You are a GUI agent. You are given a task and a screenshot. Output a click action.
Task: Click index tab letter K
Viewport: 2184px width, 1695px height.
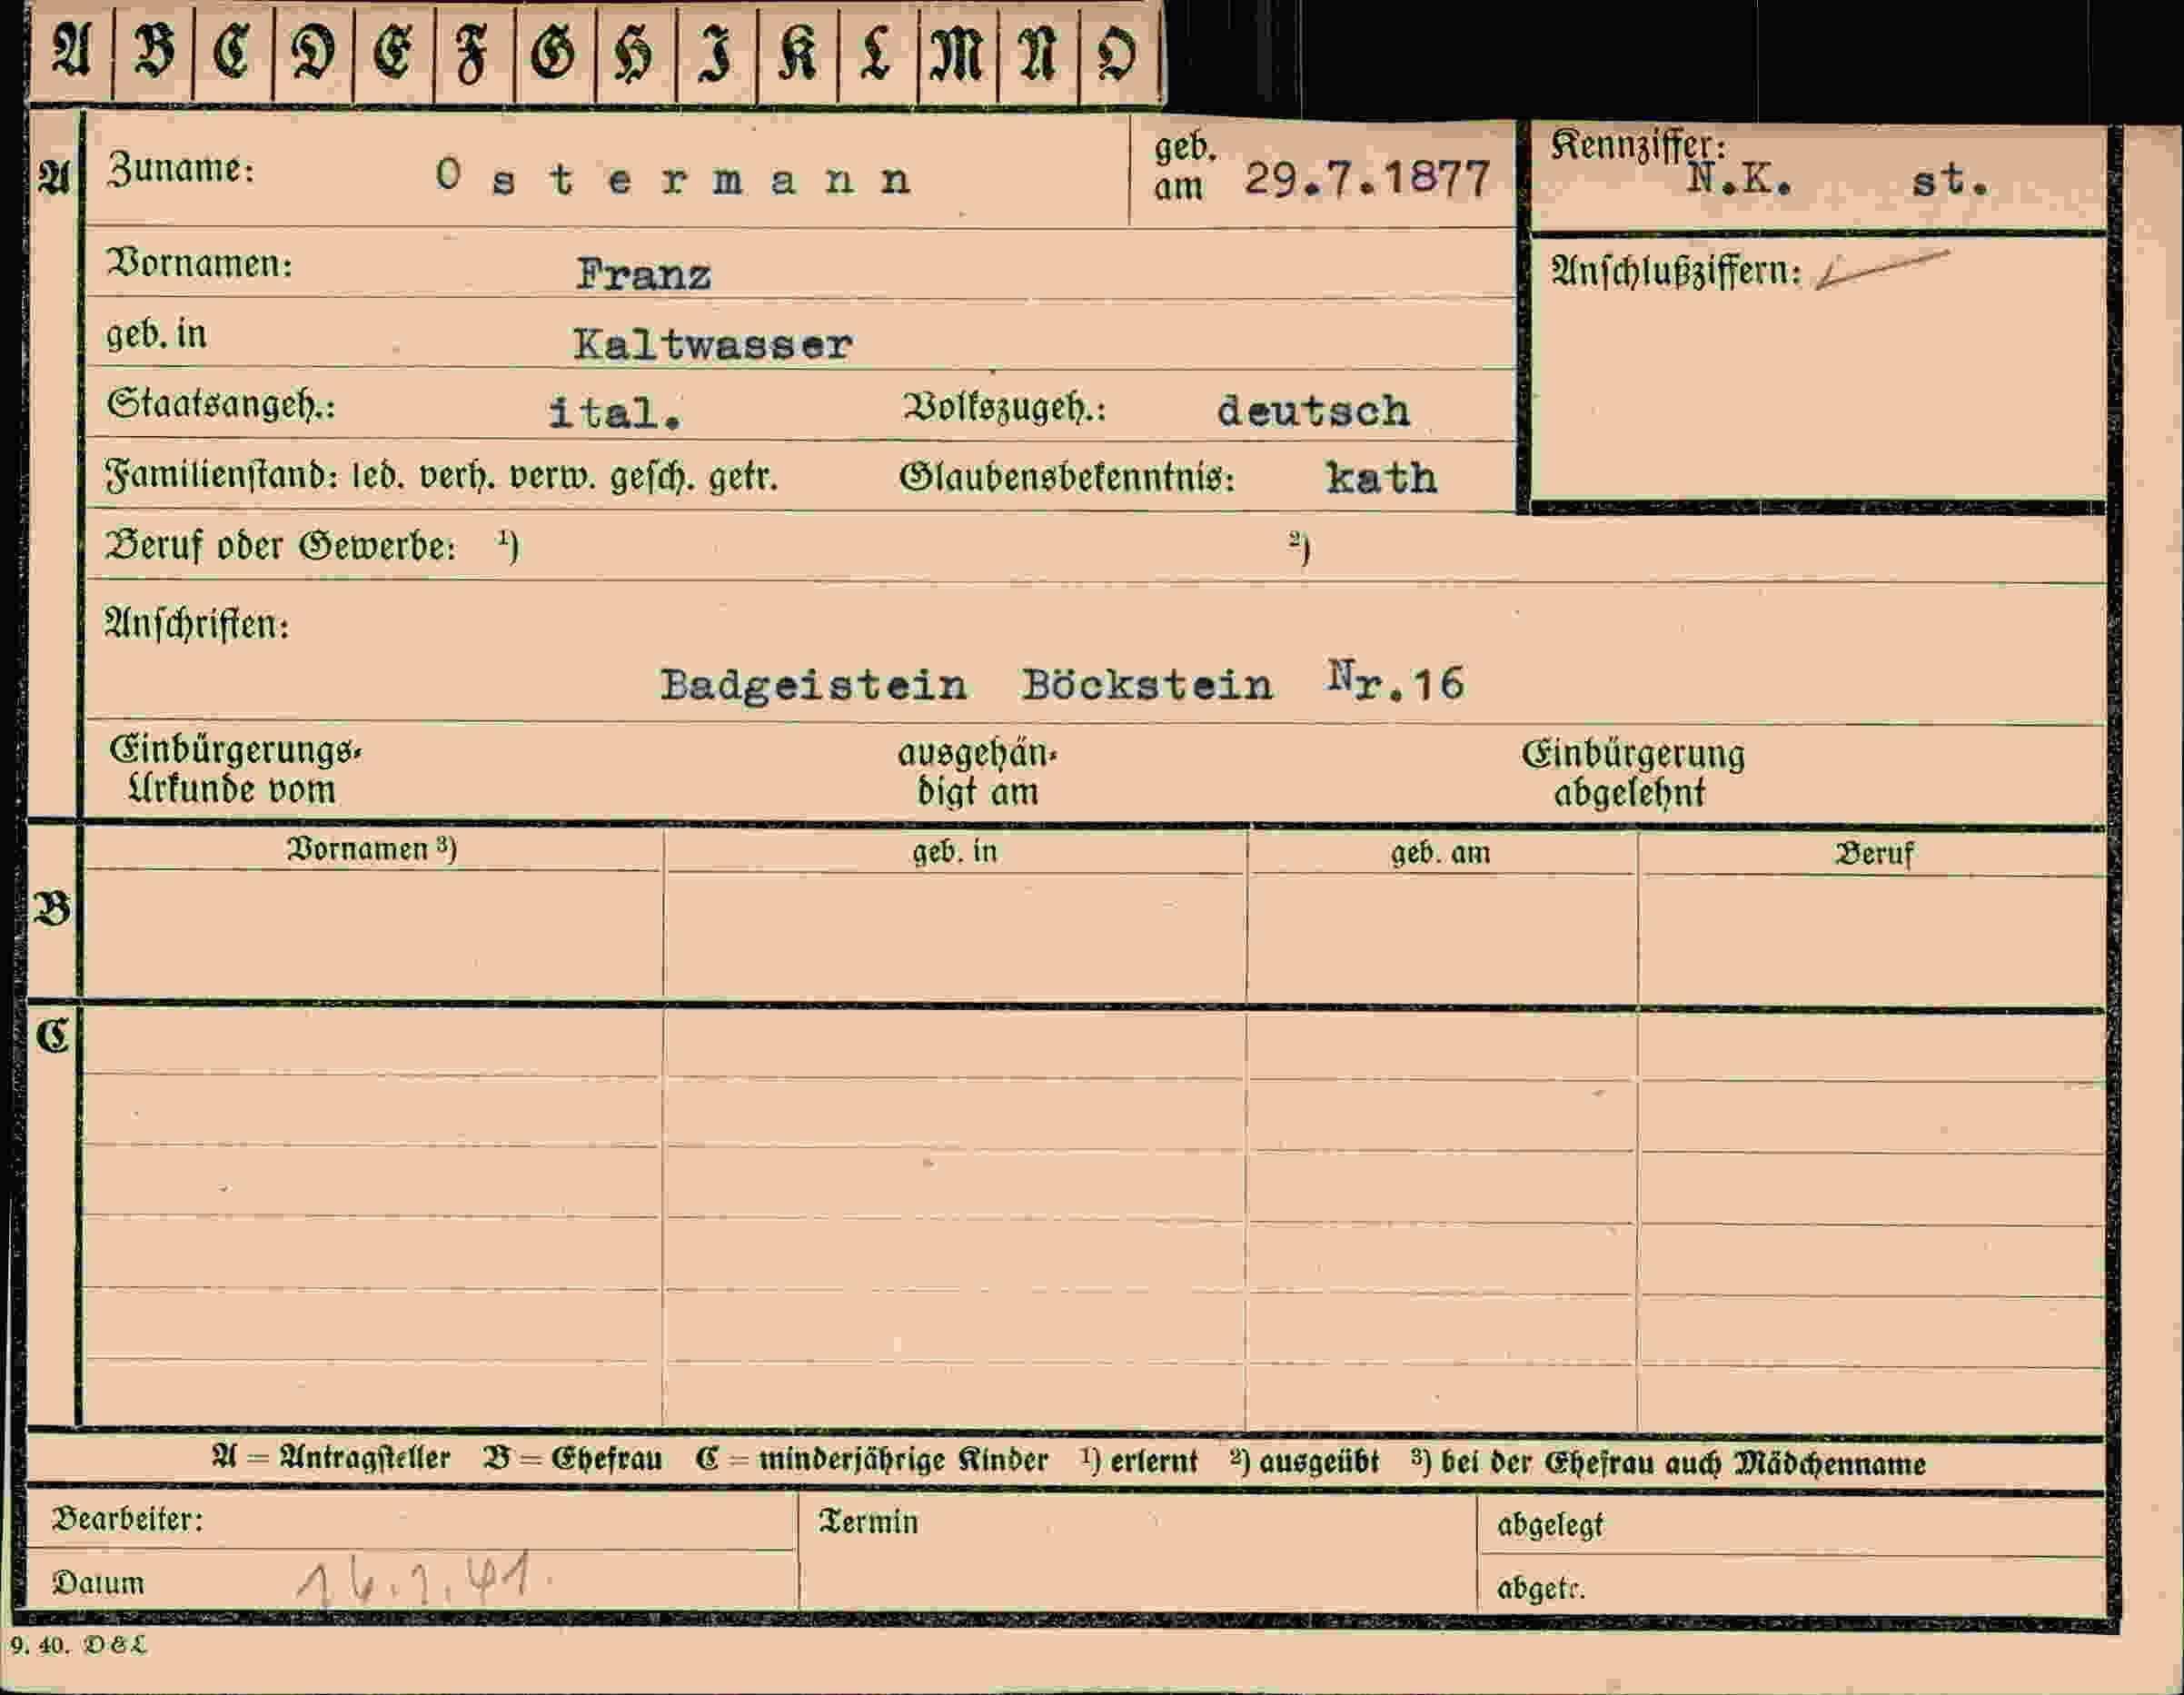tap(797, 53)
